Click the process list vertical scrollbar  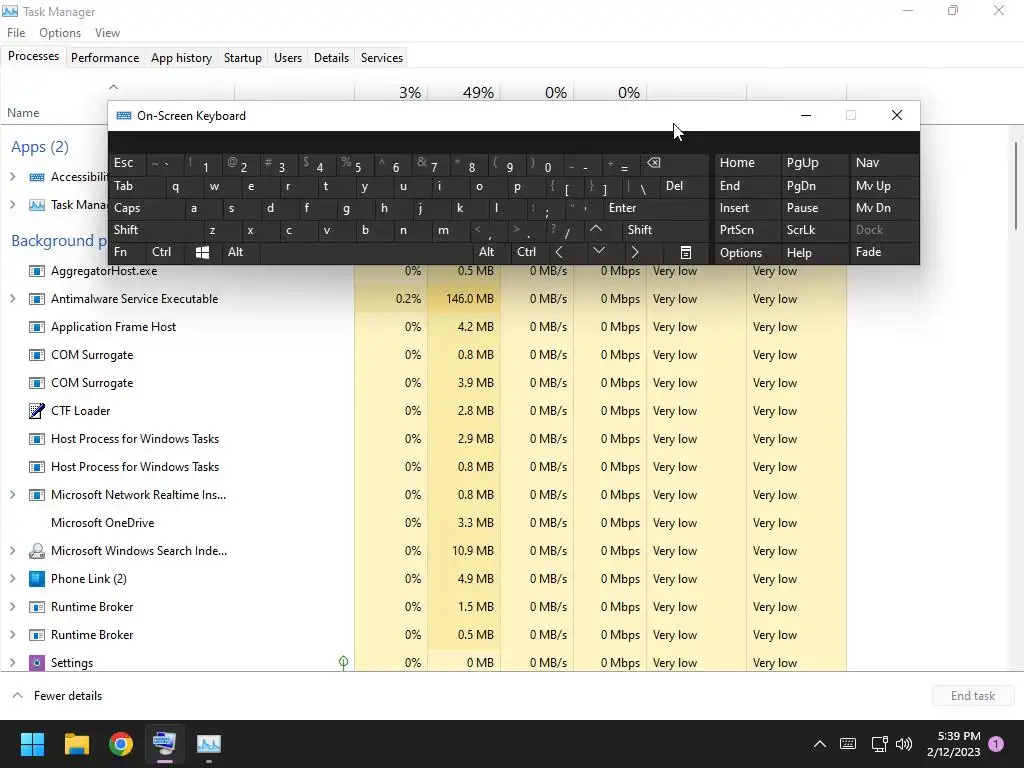[1016, 185]
